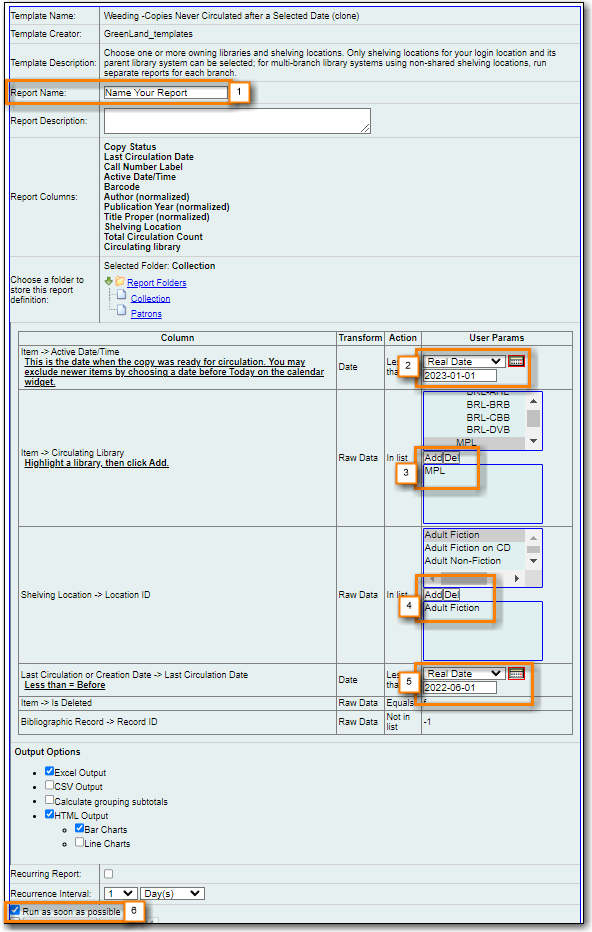Click the document icon beside Patrons folder
The height and width of the screenshot is (932, 592).
(x=121, y=310)
